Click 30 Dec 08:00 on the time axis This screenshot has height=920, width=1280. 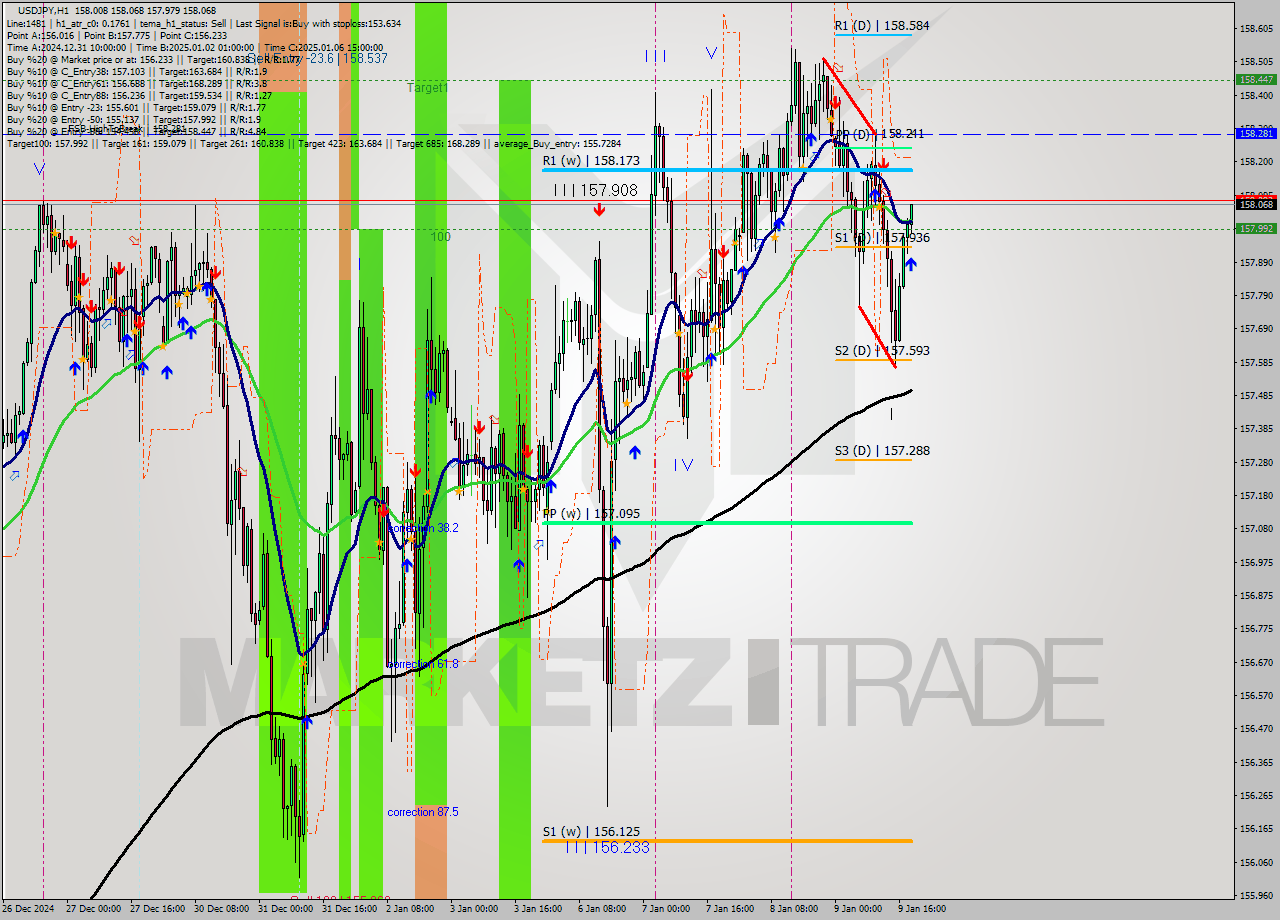point(221,909)
